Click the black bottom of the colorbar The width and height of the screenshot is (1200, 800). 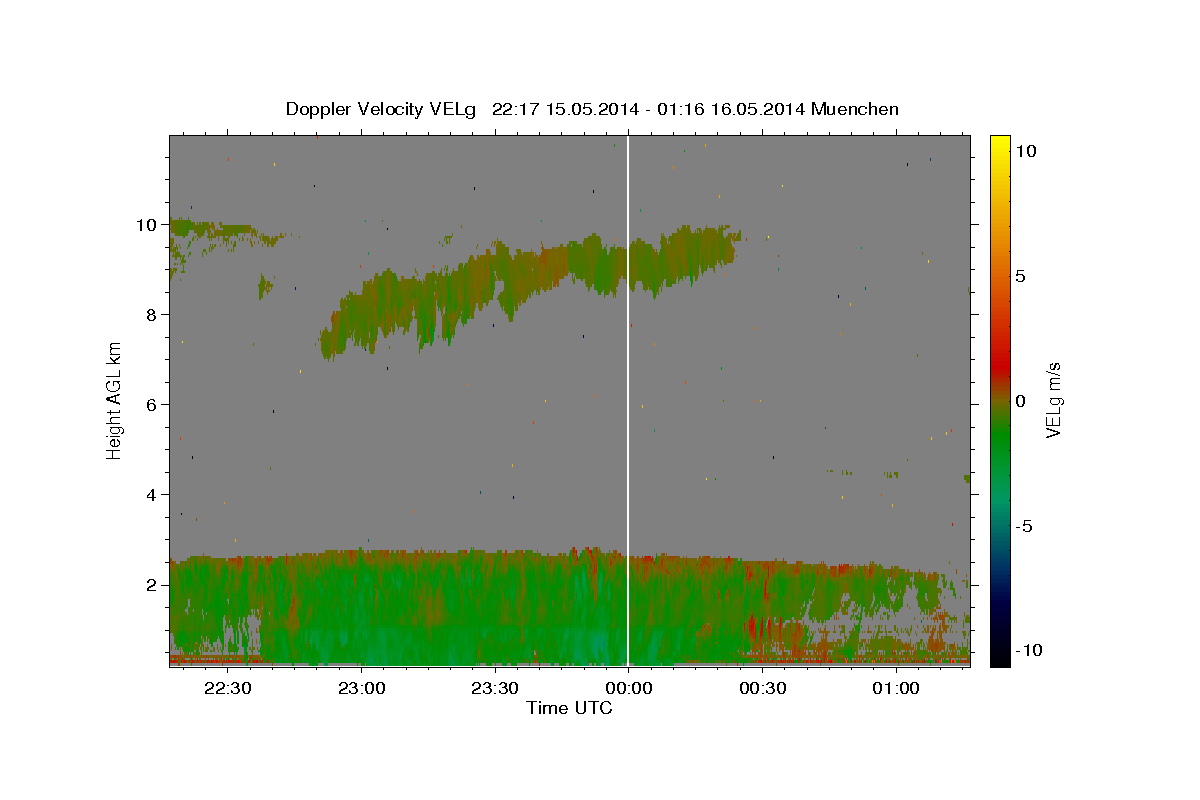[x=999, y=655]
